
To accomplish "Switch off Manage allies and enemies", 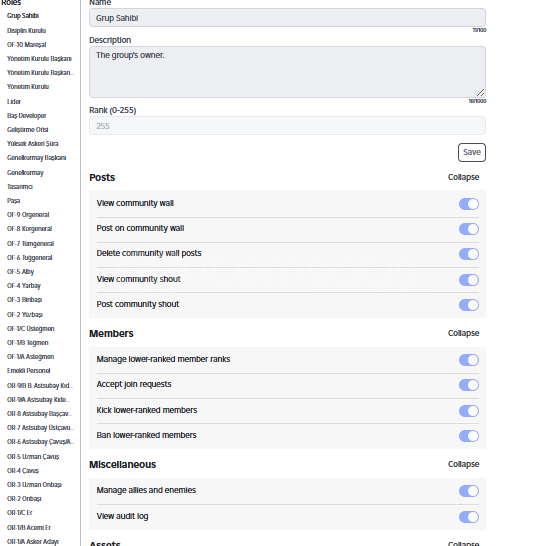I will pos(468,491).
